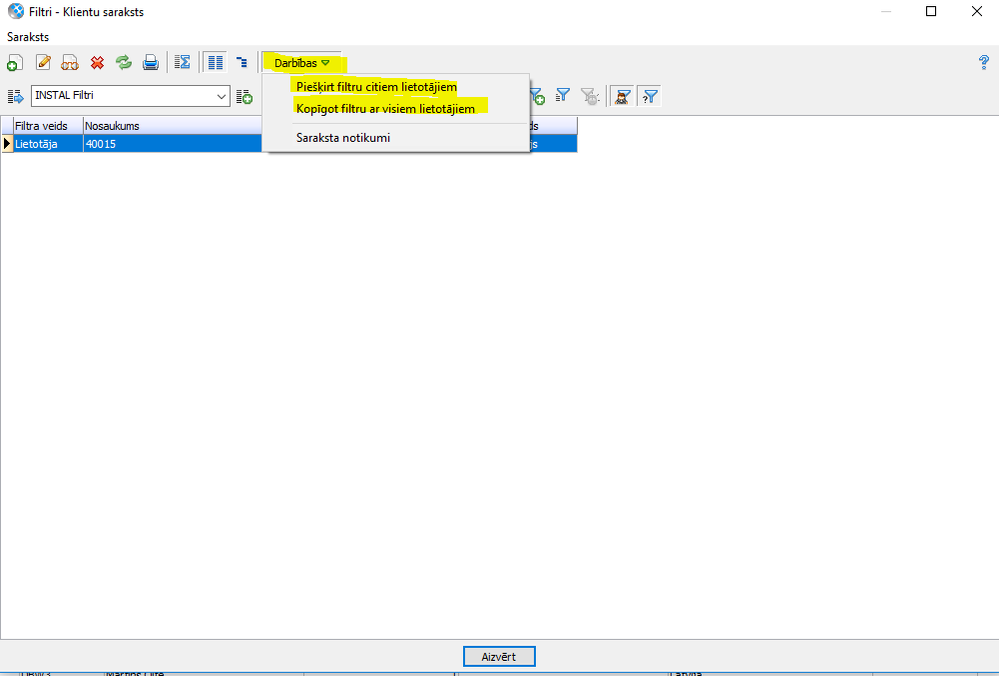The width and height of the screenshot is (999, 676).
Task: Click the Aizvērt button
Action: click(499, 656)
